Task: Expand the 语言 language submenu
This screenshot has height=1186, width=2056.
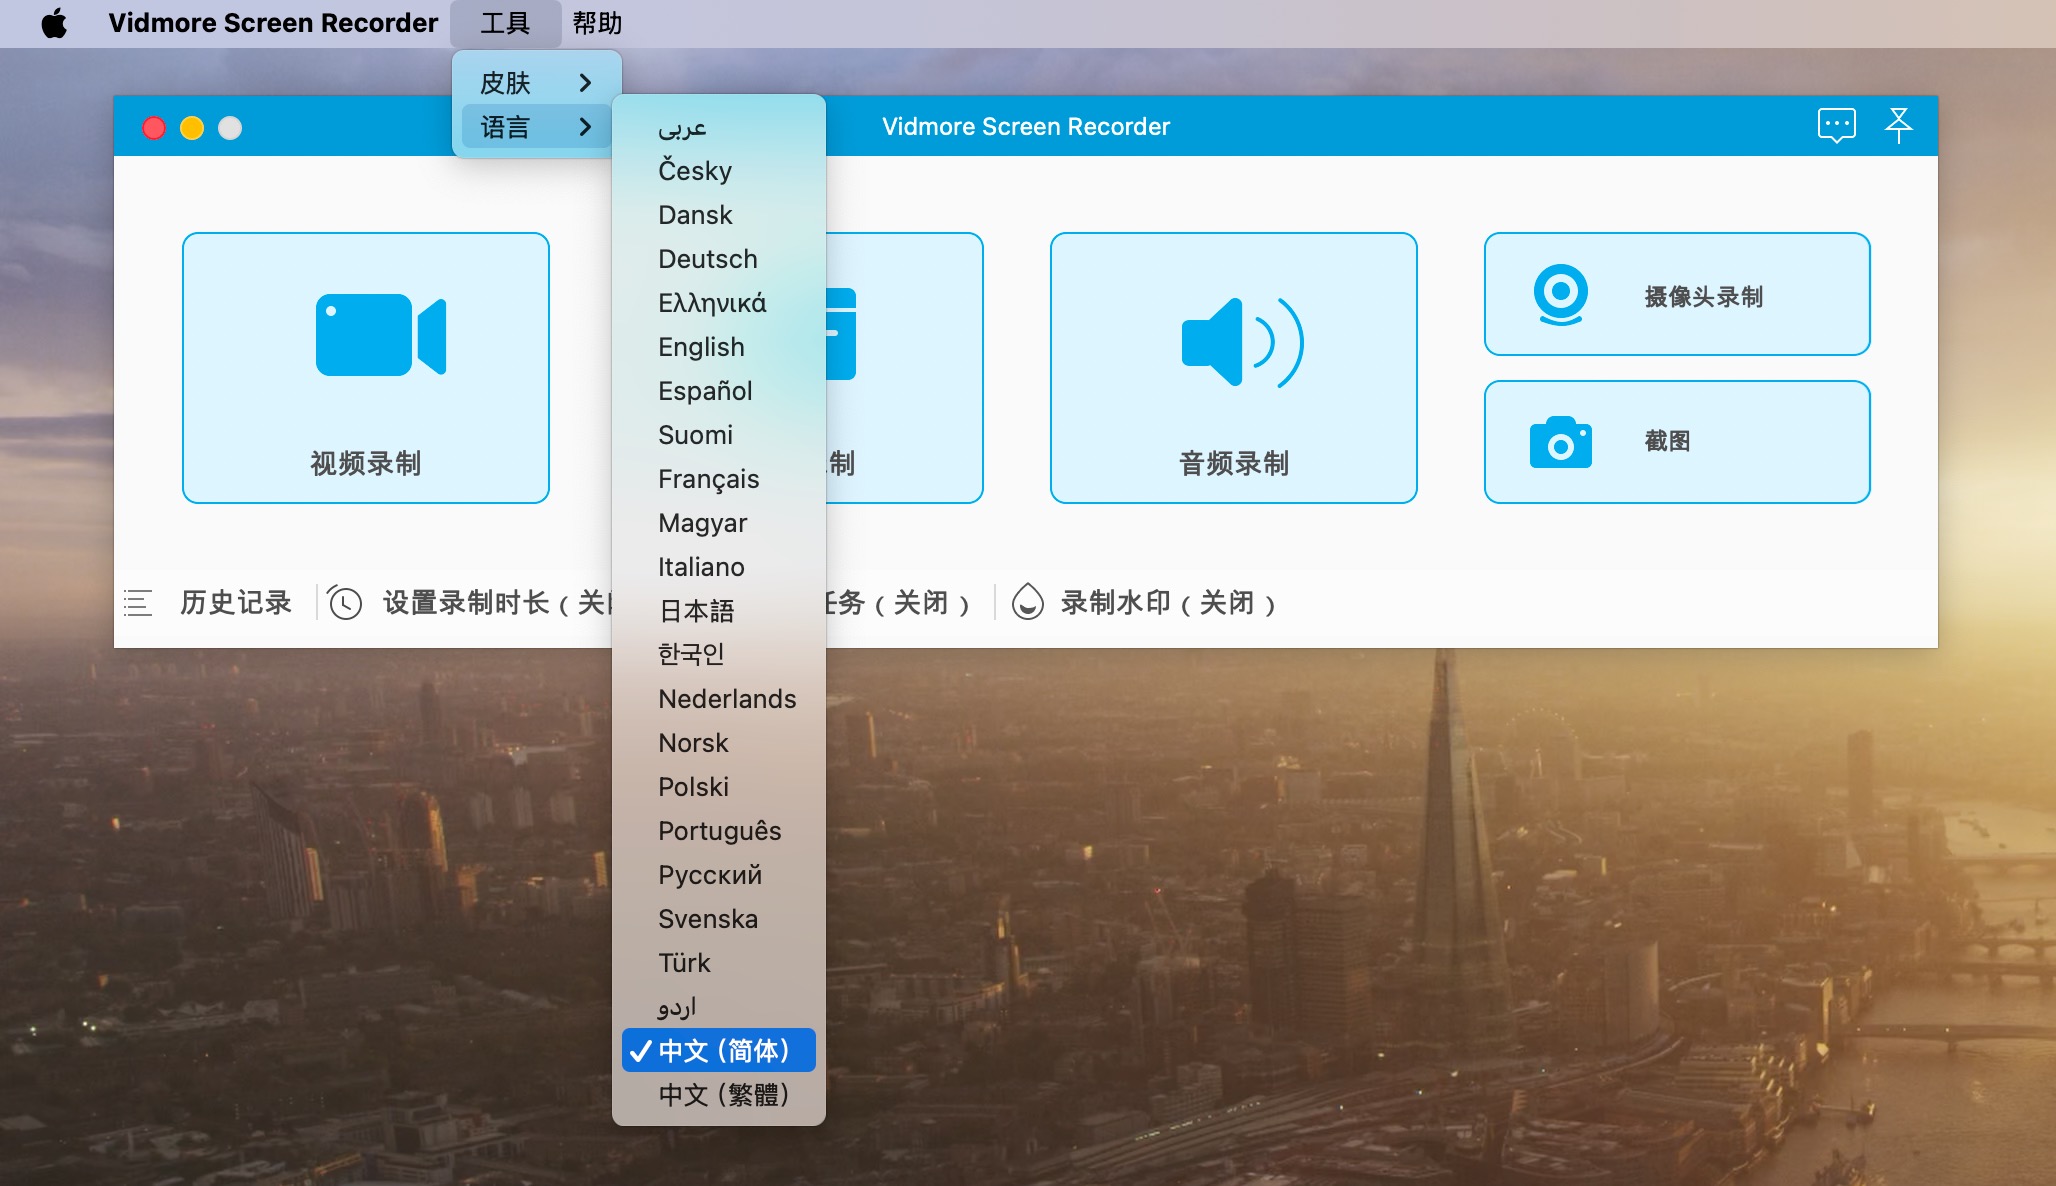Action: (536, 127)
